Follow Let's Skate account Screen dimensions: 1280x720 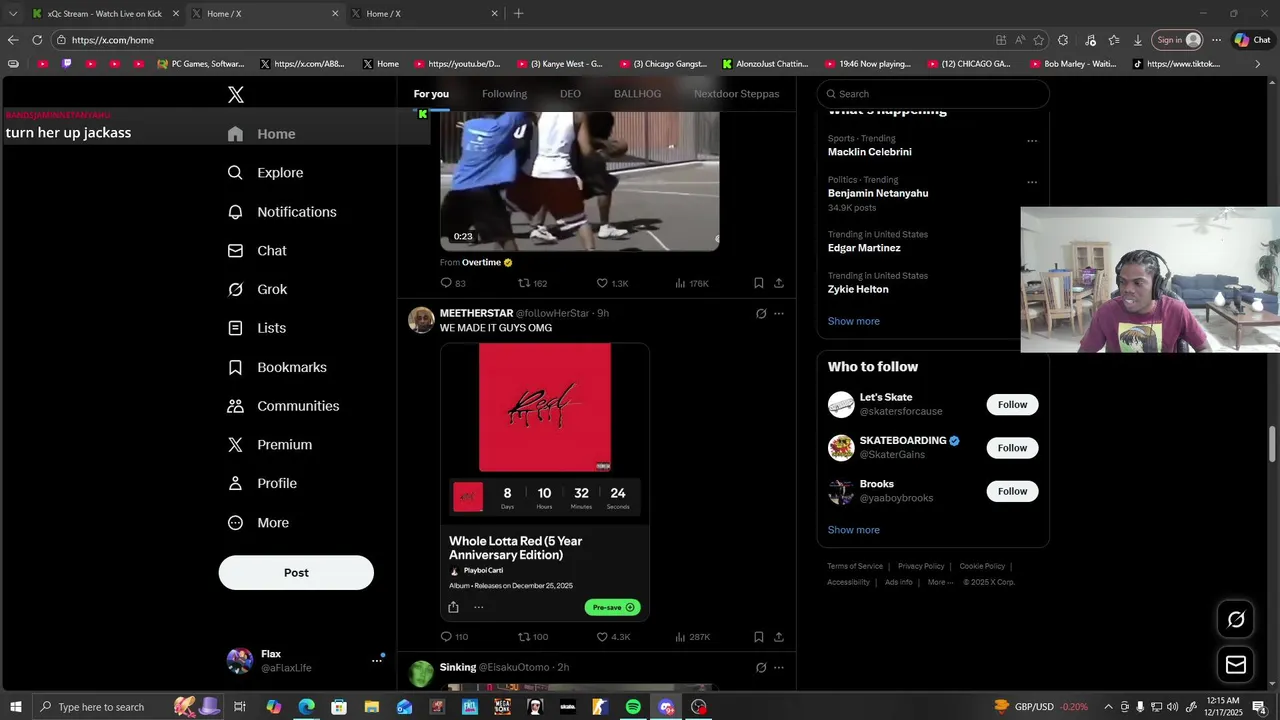[1012, 405]
